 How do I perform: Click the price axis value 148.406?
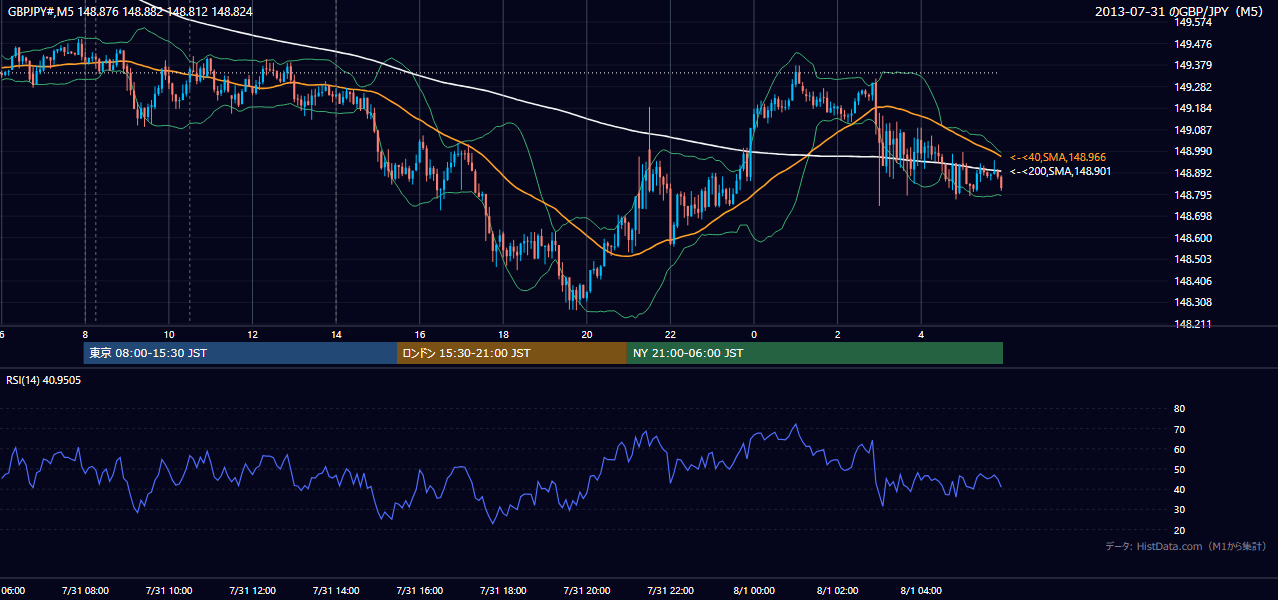1194,281
